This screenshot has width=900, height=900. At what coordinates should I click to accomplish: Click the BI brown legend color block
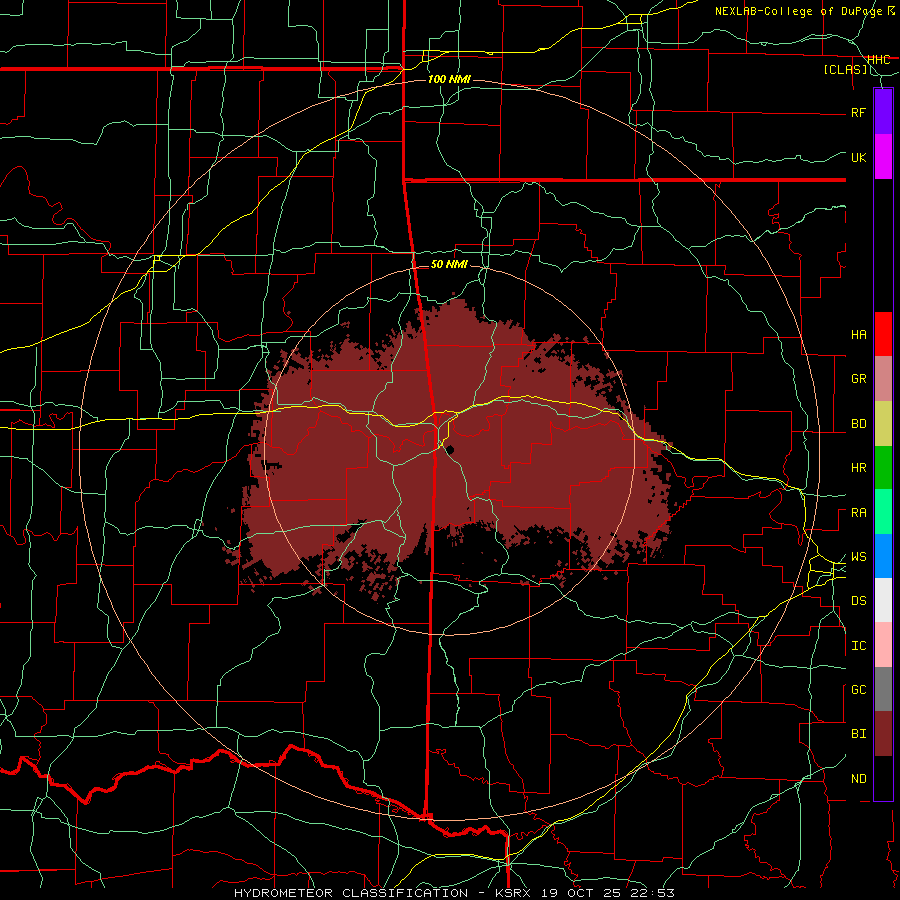tap(883, 734)
